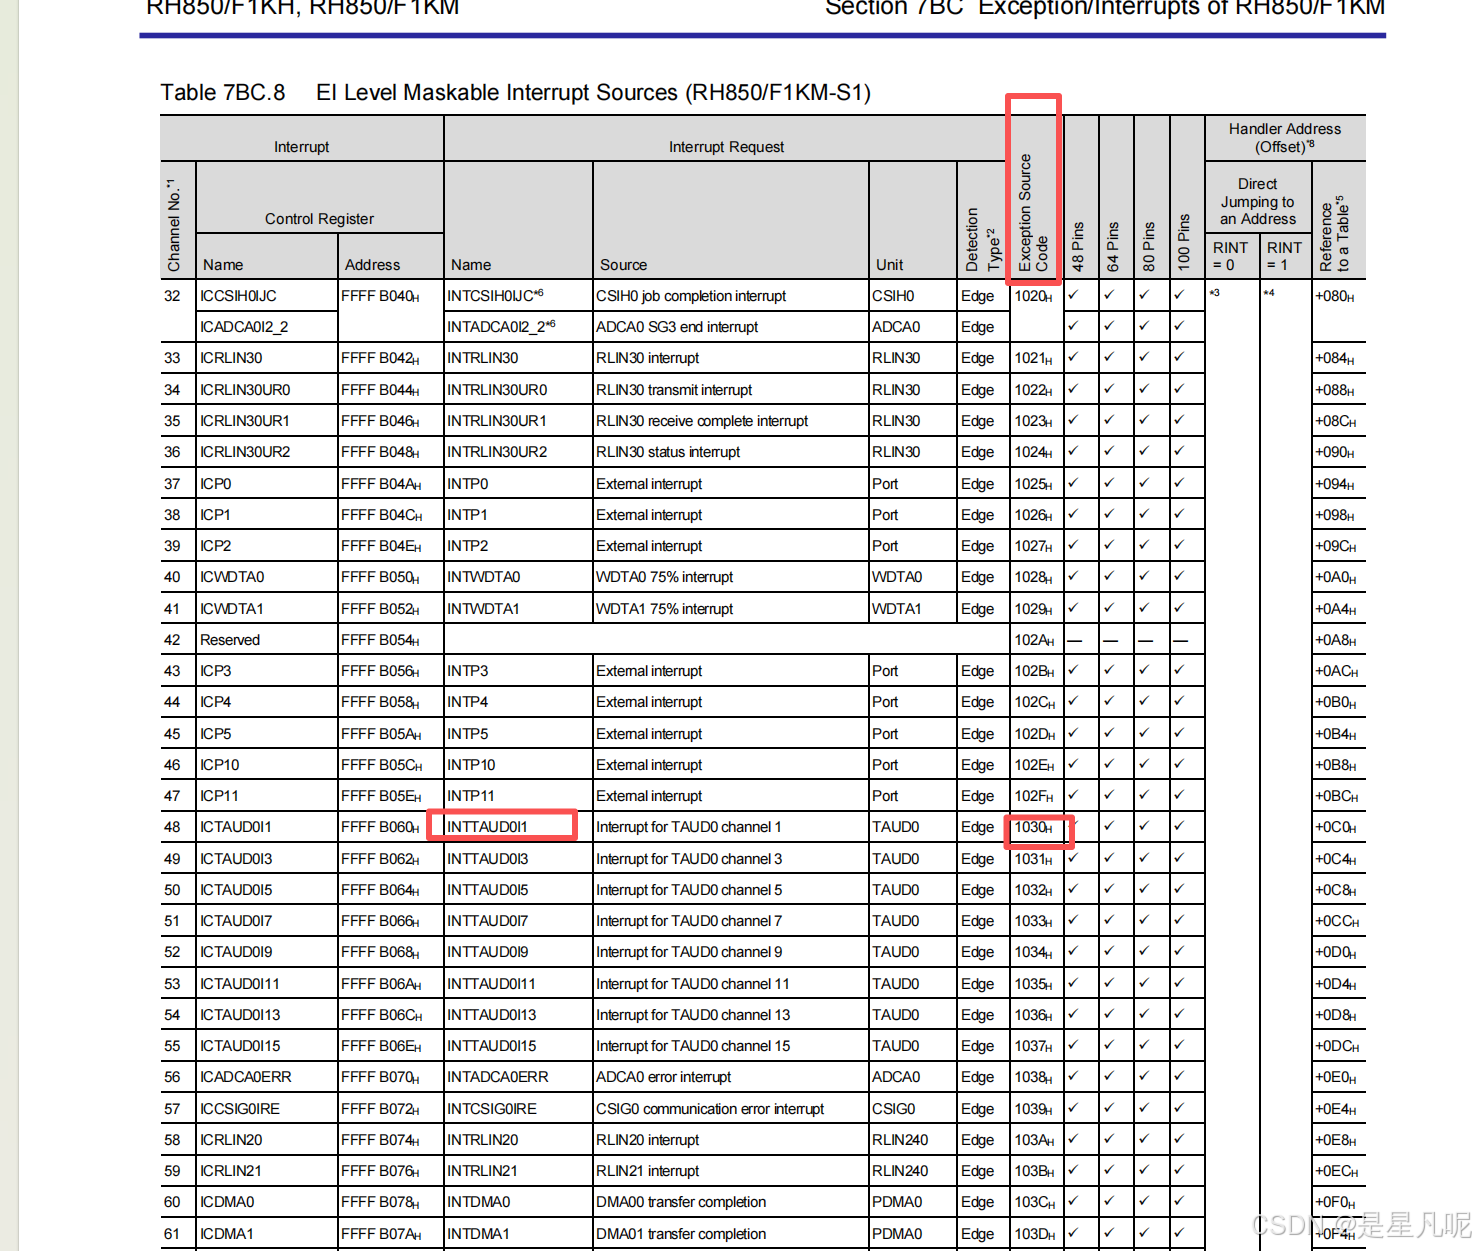Click address FFFF B04CH

coord(381,515)
